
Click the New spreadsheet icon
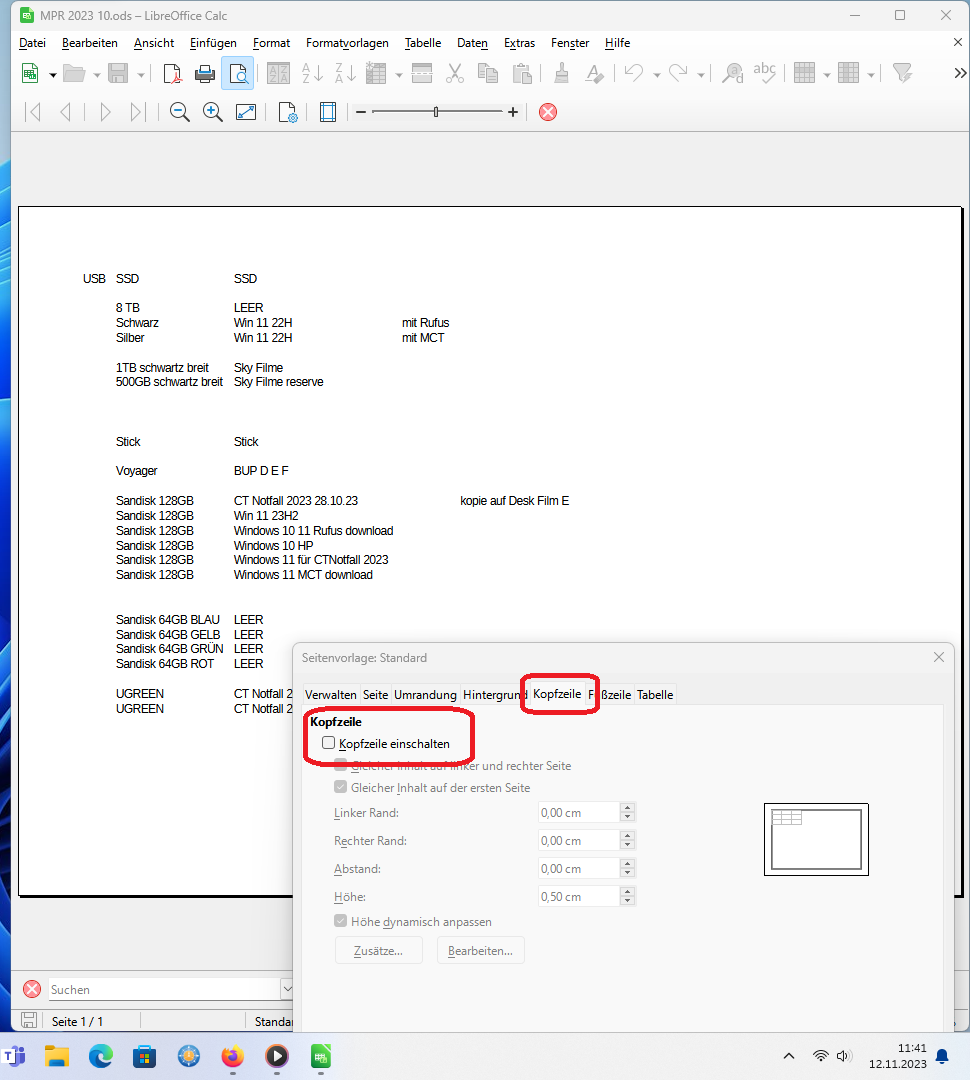tap(30, 73)
